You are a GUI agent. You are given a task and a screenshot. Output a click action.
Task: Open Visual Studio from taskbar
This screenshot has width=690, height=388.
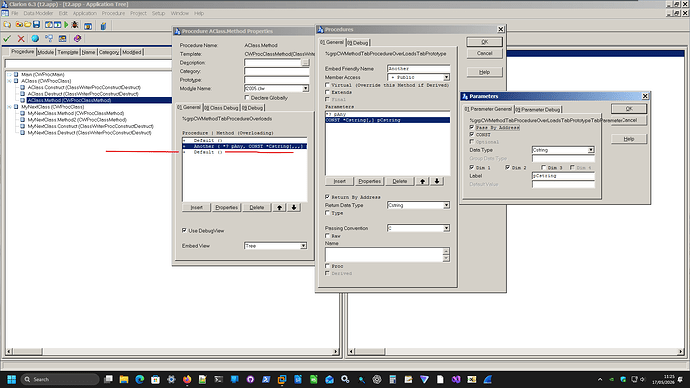[x=456, y=379]
